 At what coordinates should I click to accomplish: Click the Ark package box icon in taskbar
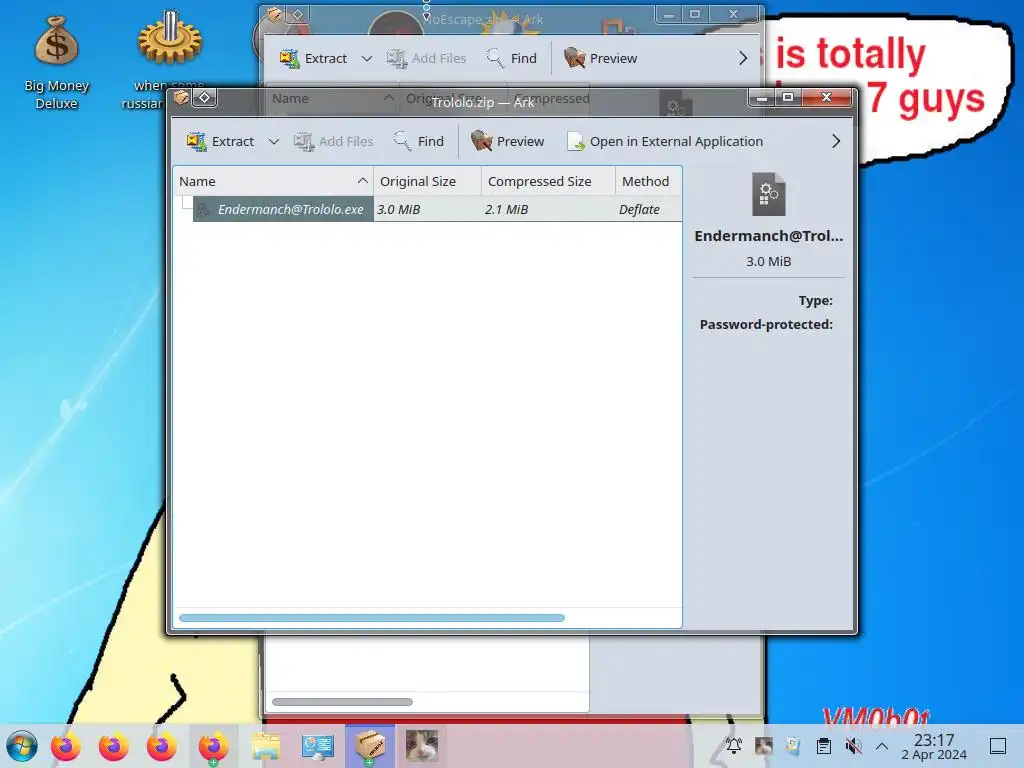click(x=370, y=746)
